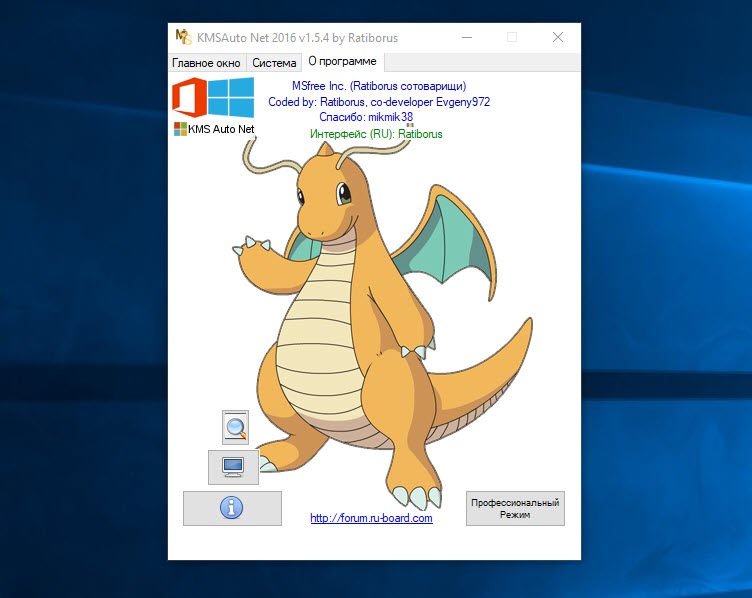The image size is (752, 598).
Task: Click the disabled maximize button
Action: pyautogui.click(x=512, y=37)
